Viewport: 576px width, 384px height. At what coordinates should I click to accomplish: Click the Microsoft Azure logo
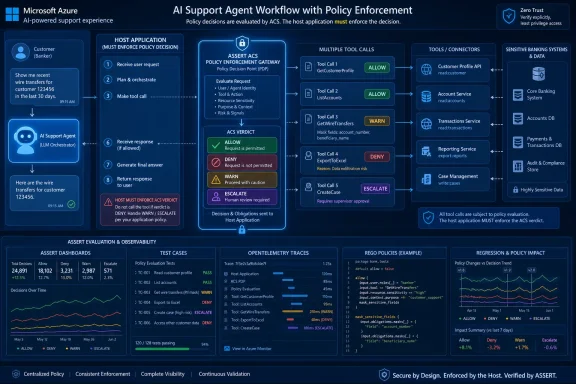coord(12,15)
